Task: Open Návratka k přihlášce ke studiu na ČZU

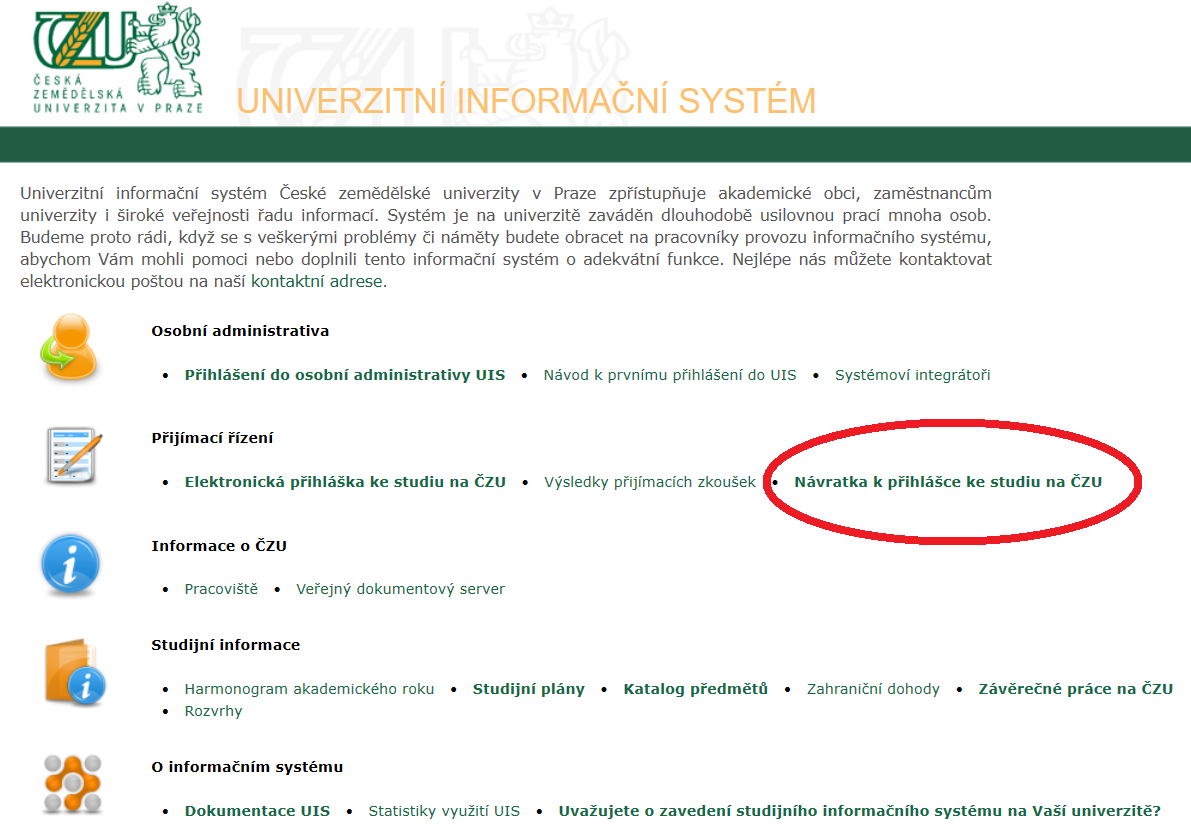Action: (948, 482)
